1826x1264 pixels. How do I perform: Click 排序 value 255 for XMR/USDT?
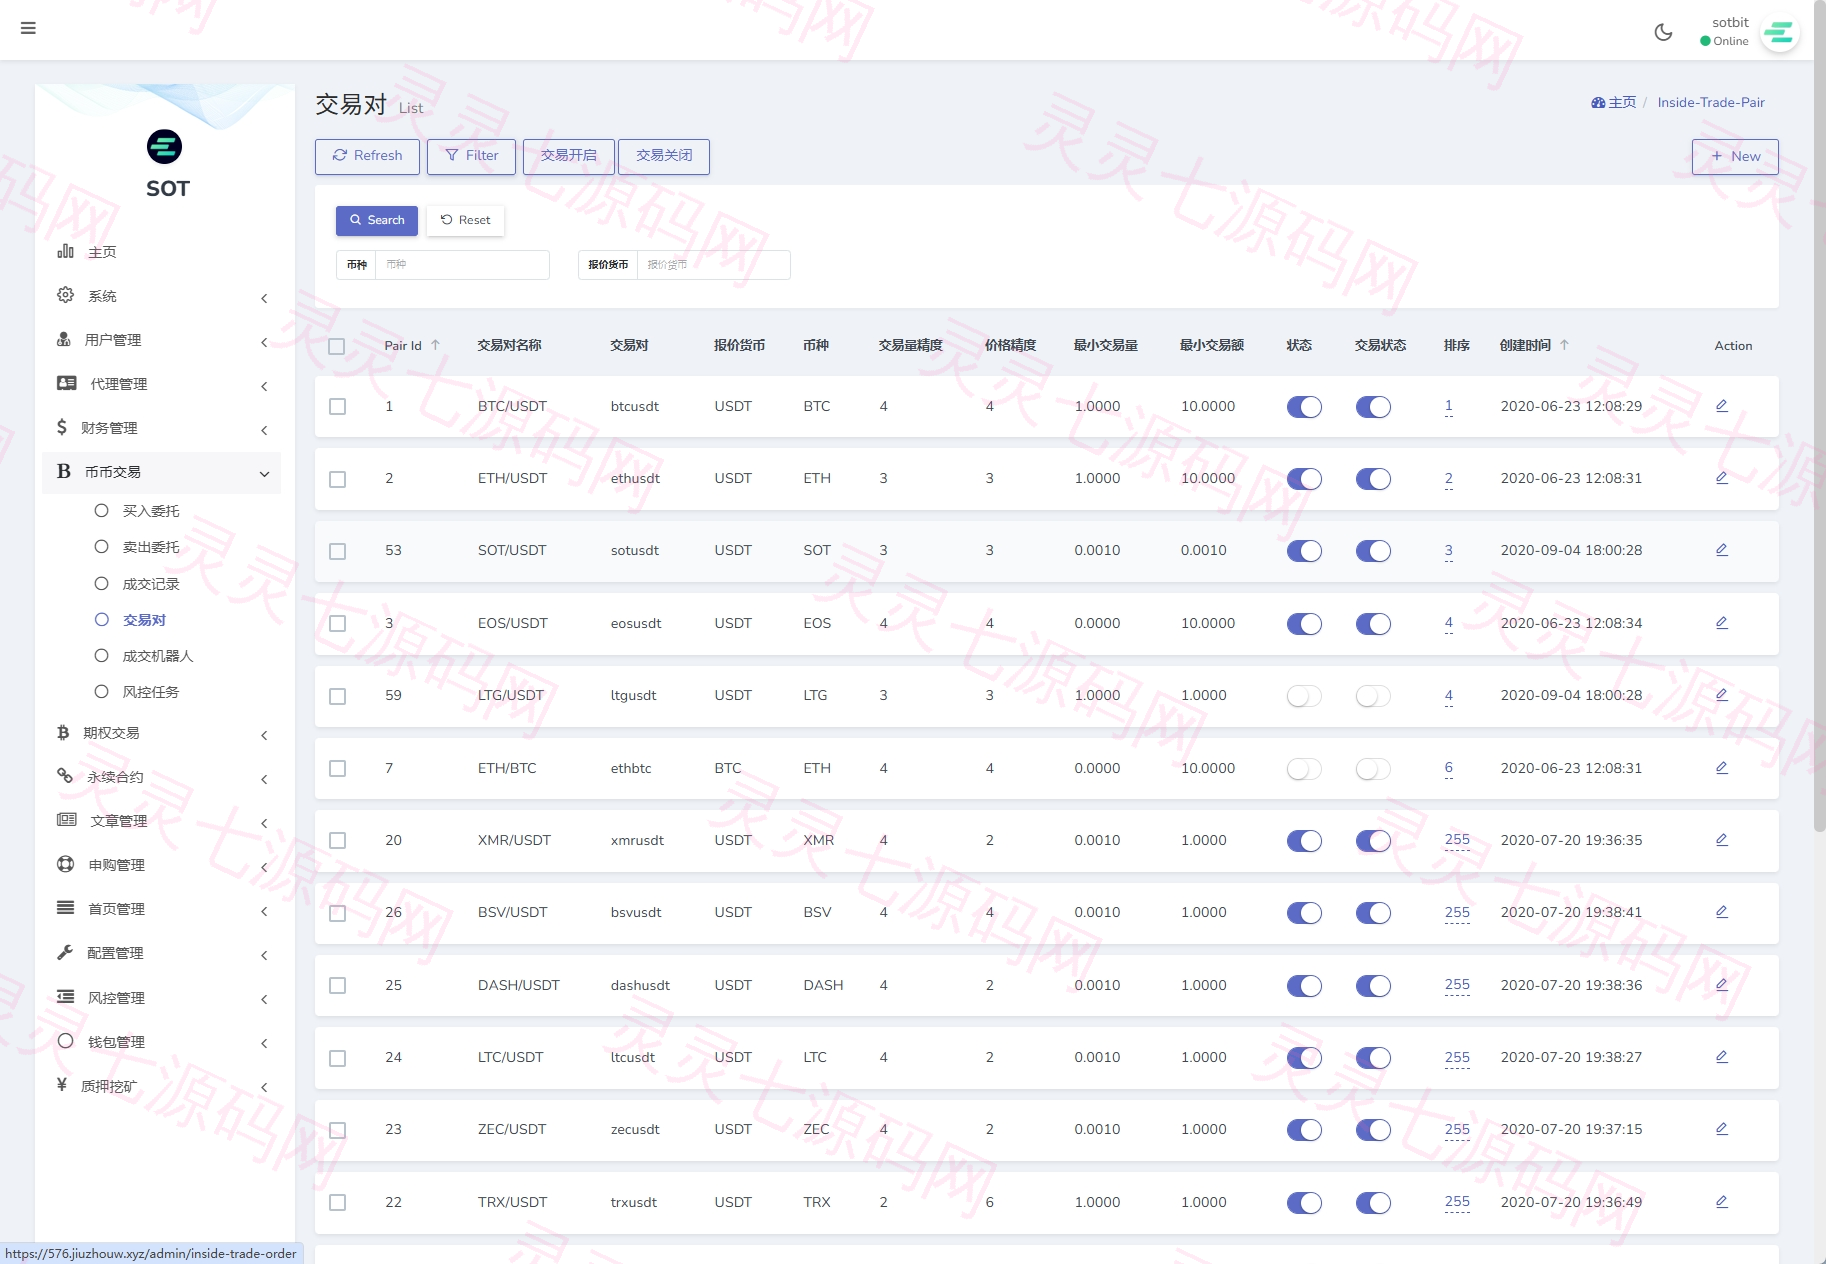(x=1457, y=840)
